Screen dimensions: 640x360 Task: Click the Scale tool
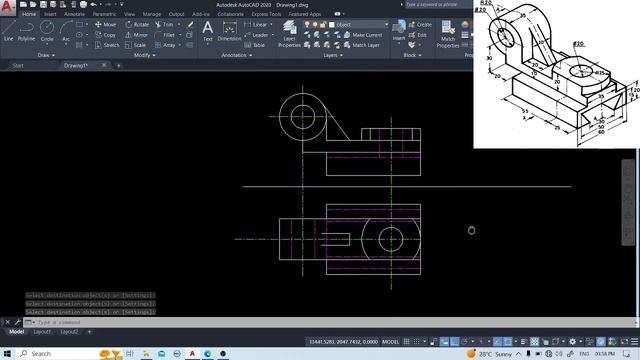pos(136,45)
